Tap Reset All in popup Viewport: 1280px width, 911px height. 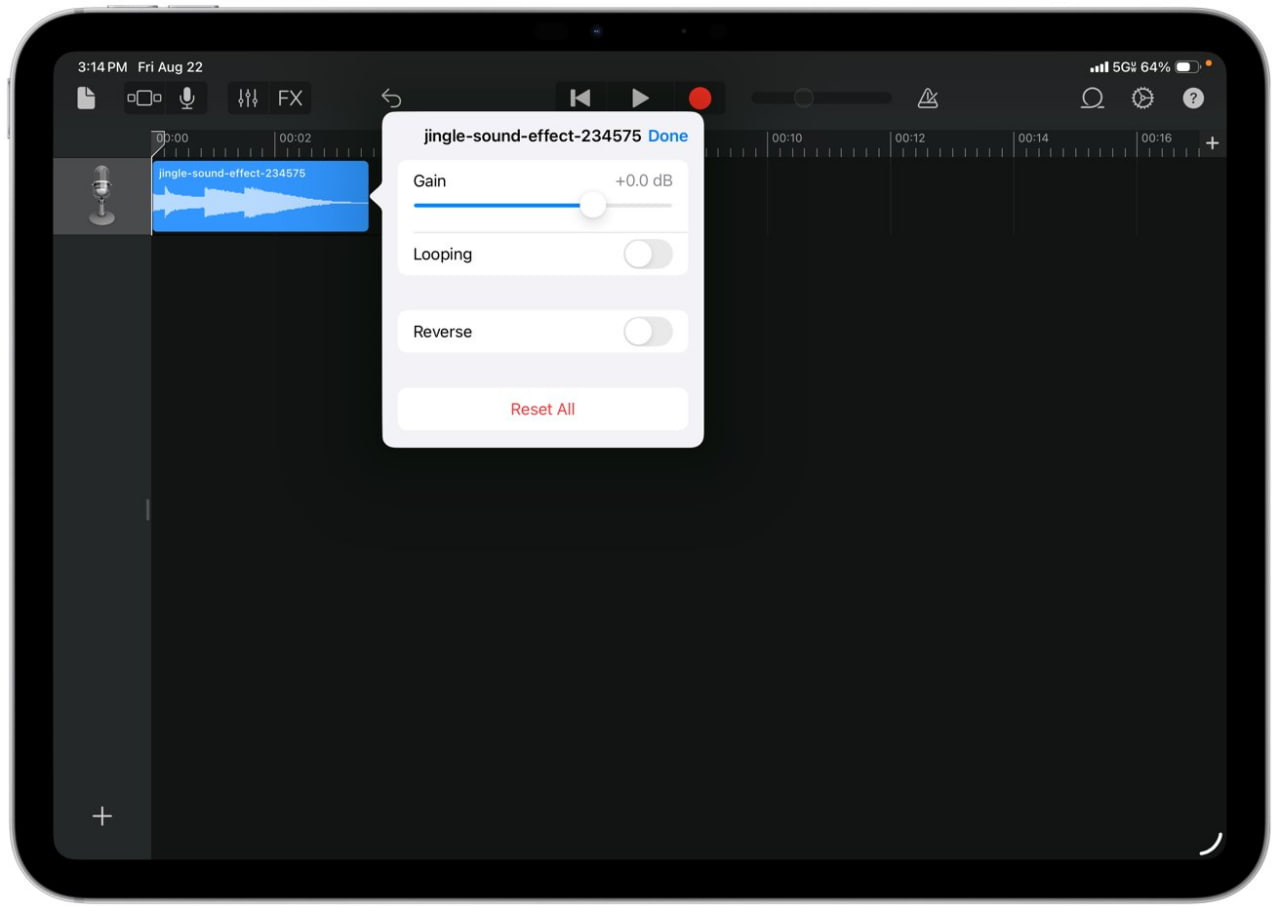(x=542, y=409)
